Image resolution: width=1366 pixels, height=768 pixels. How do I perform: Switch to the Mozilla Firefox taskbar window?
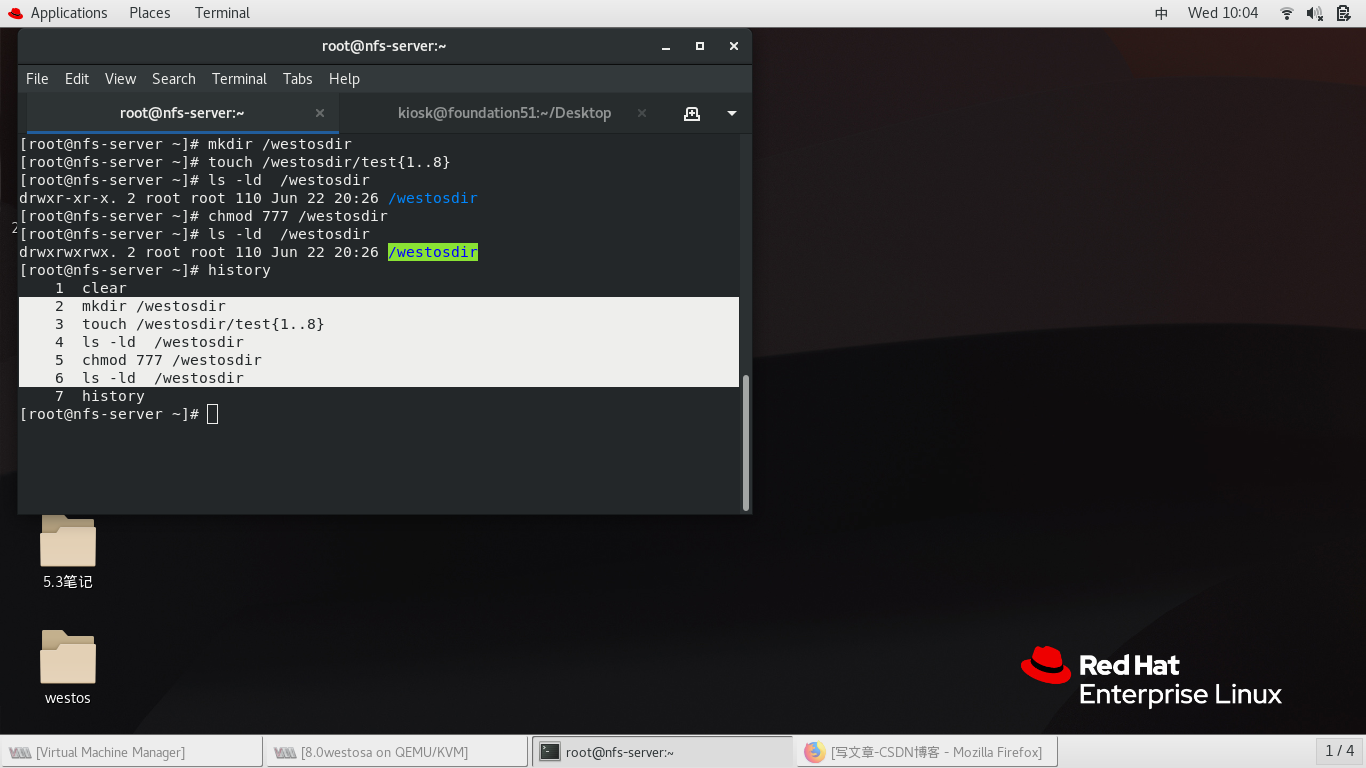click(x=927, y=752)
